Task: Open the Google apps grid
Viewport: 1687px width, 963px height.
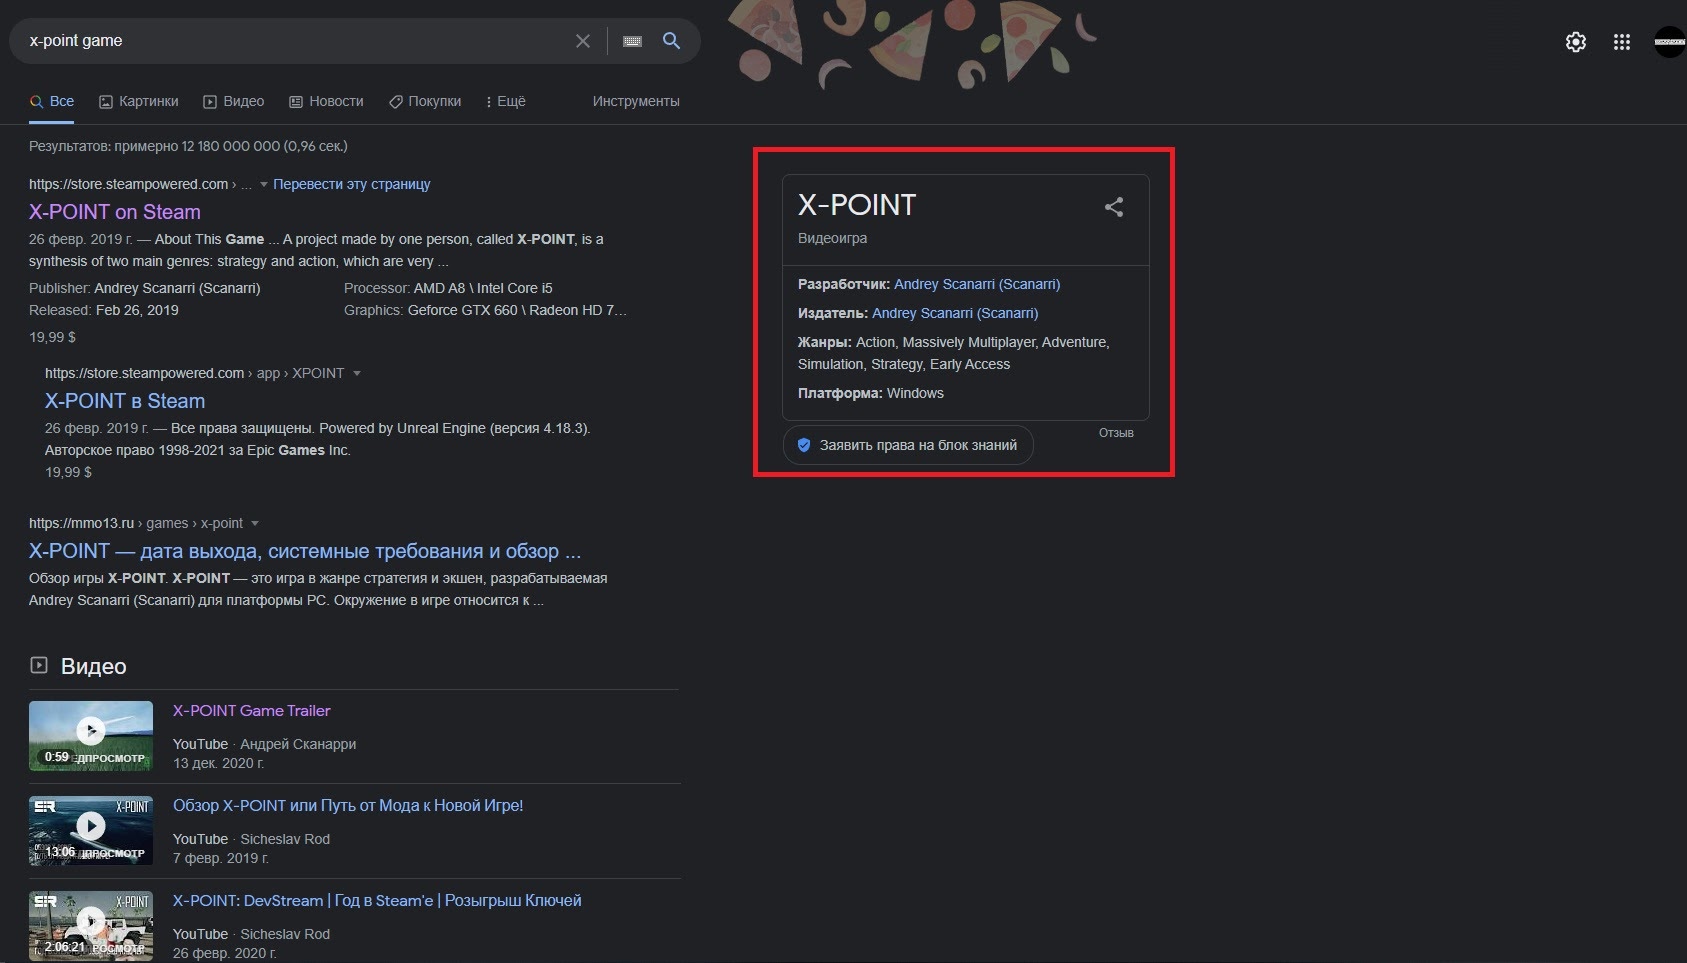Action: point(1622,42)
